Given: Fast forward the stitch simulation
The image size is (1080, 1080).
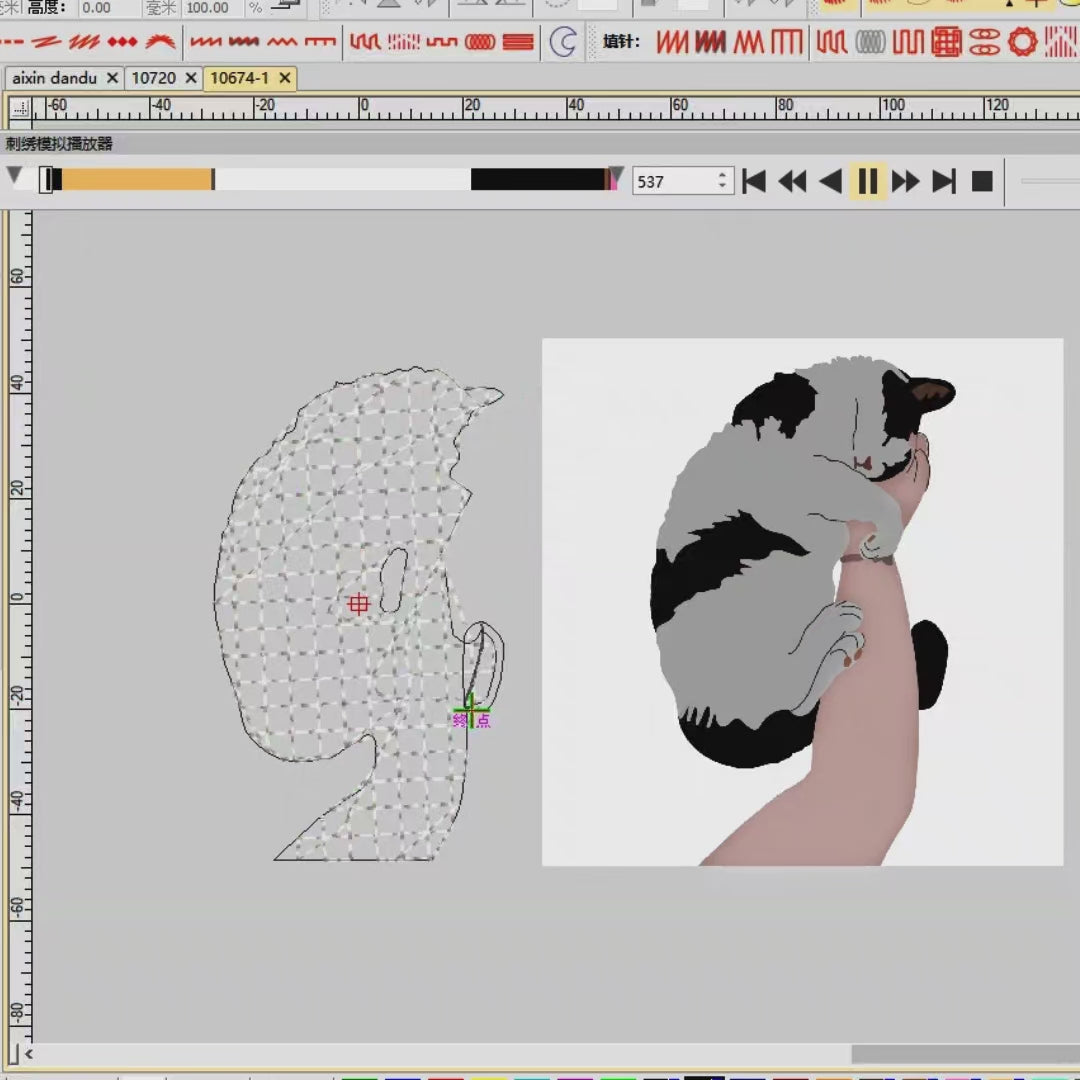Looking at the screenshot, I should click(x=906, y=181).
